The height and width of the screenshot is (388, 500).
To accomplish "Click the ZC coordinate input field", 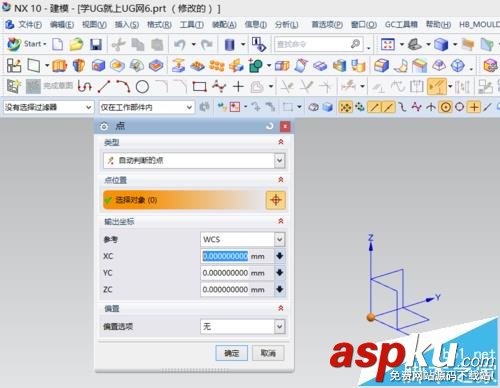I will 237,289.
